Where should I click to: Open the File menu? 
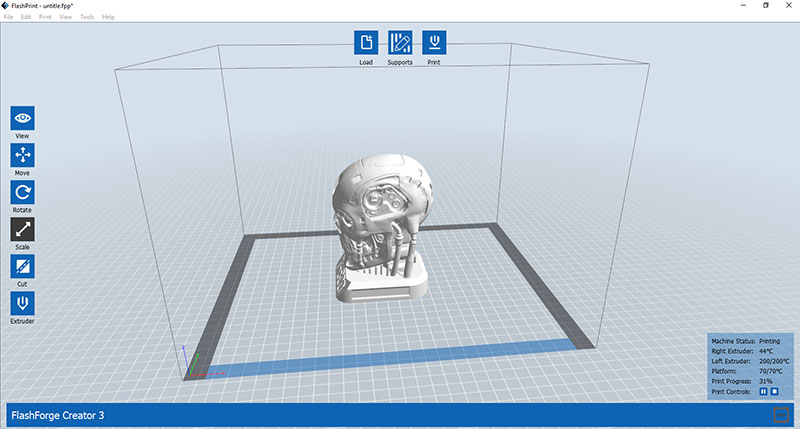click(9, 17)
